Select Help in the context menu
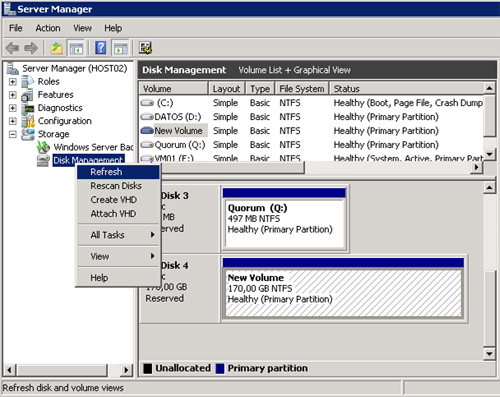This screenshot has width=500, height=397. (119, 278)
